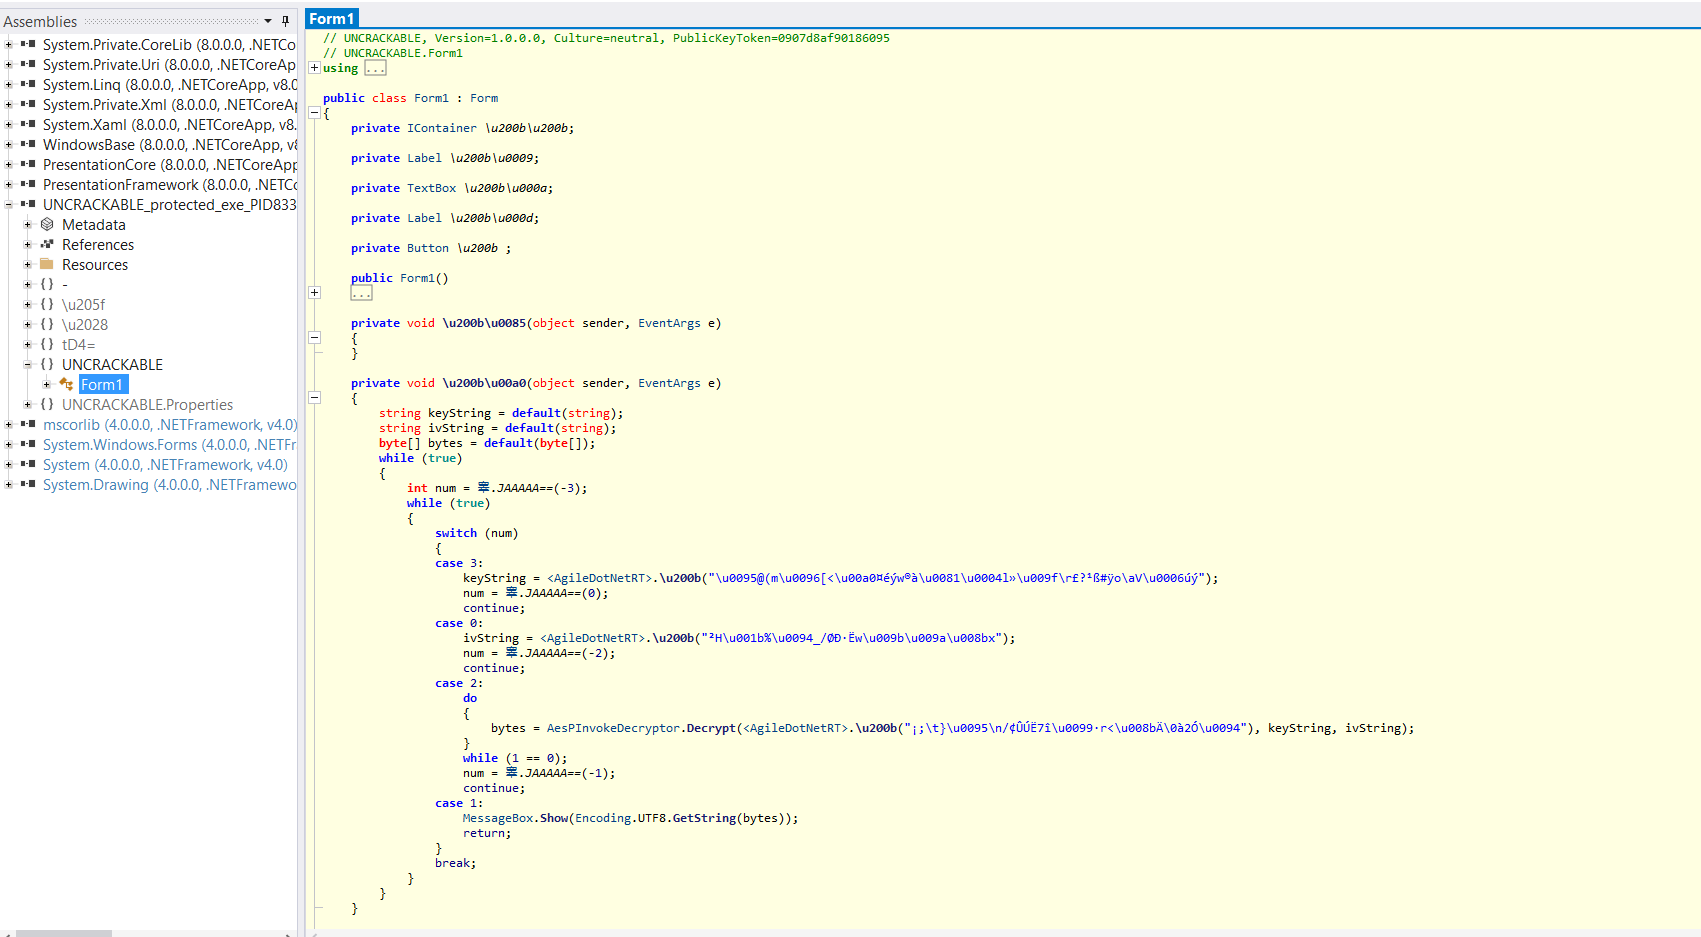Click the UNCRACKABLE namespace braces icon
1701x937 pixels.
click(47, 364)
